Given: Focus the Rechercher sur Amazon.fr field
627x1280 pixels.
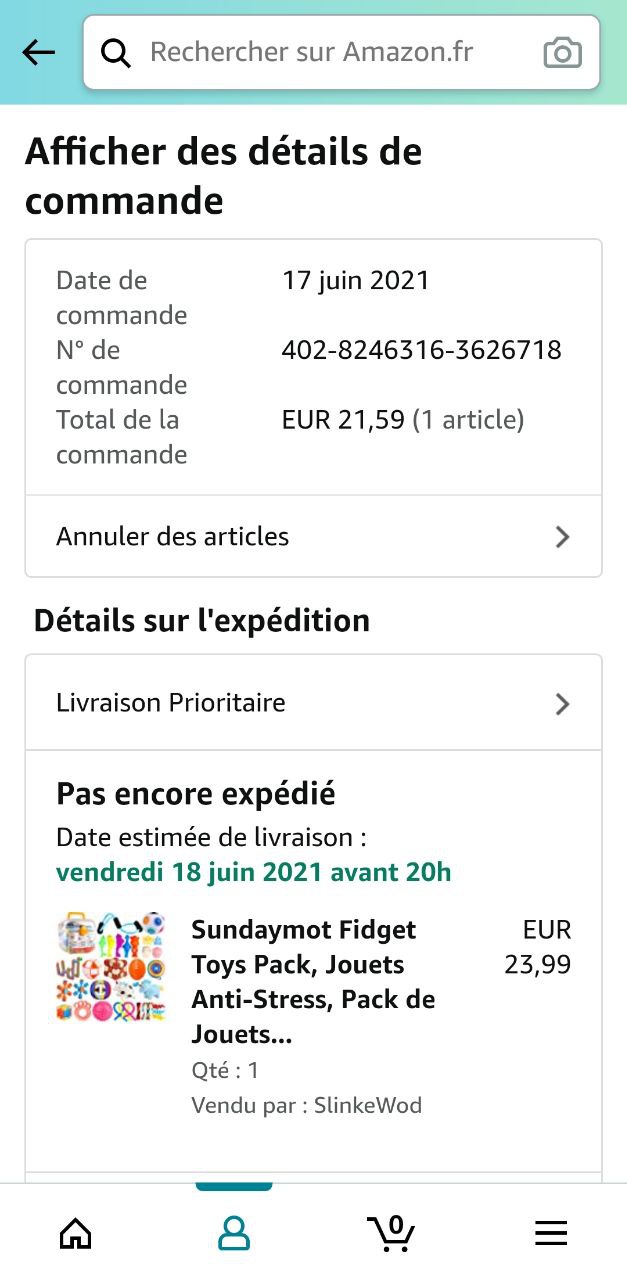Looking at the screenshot, I should pyautogui.click(x=330, y=52).
